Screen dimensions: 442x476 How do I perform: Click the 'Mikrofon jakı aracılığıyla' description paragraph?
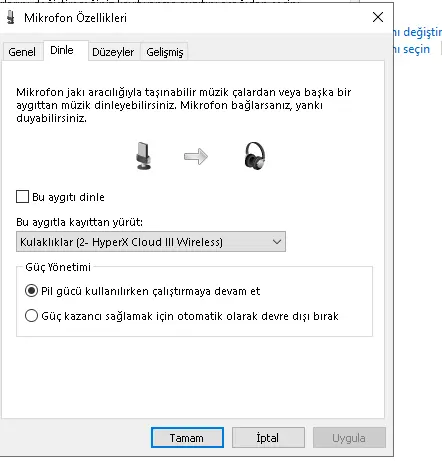[x=183, y=105]
